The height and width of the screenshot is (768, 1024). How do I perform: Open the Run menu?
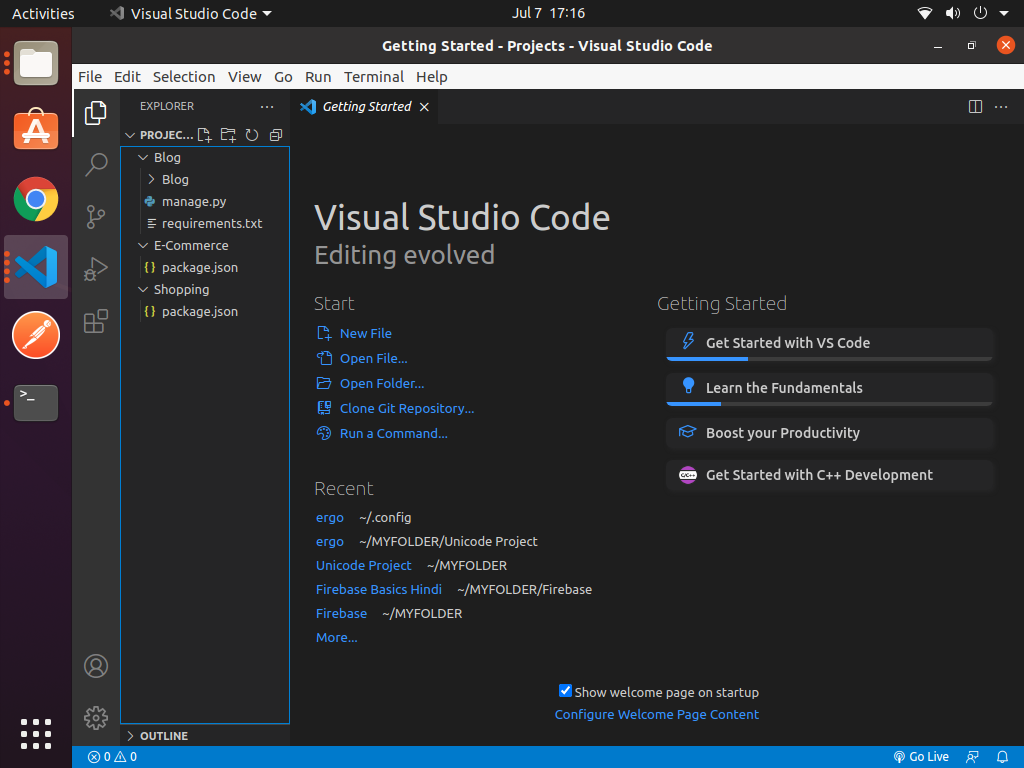click(x=318, y=77)
